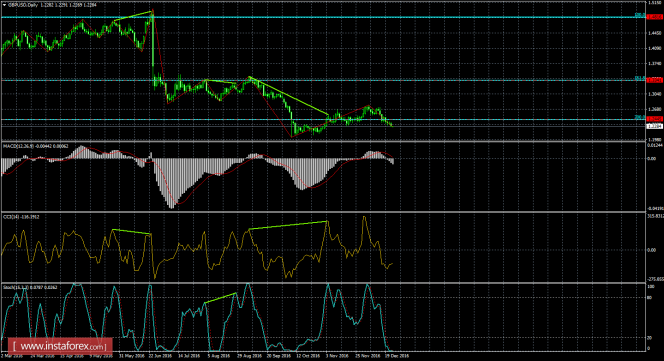Select the long descending green trendline on price chart
The image size is (664, 361).
pyautogui.click(x=289, y=96)
